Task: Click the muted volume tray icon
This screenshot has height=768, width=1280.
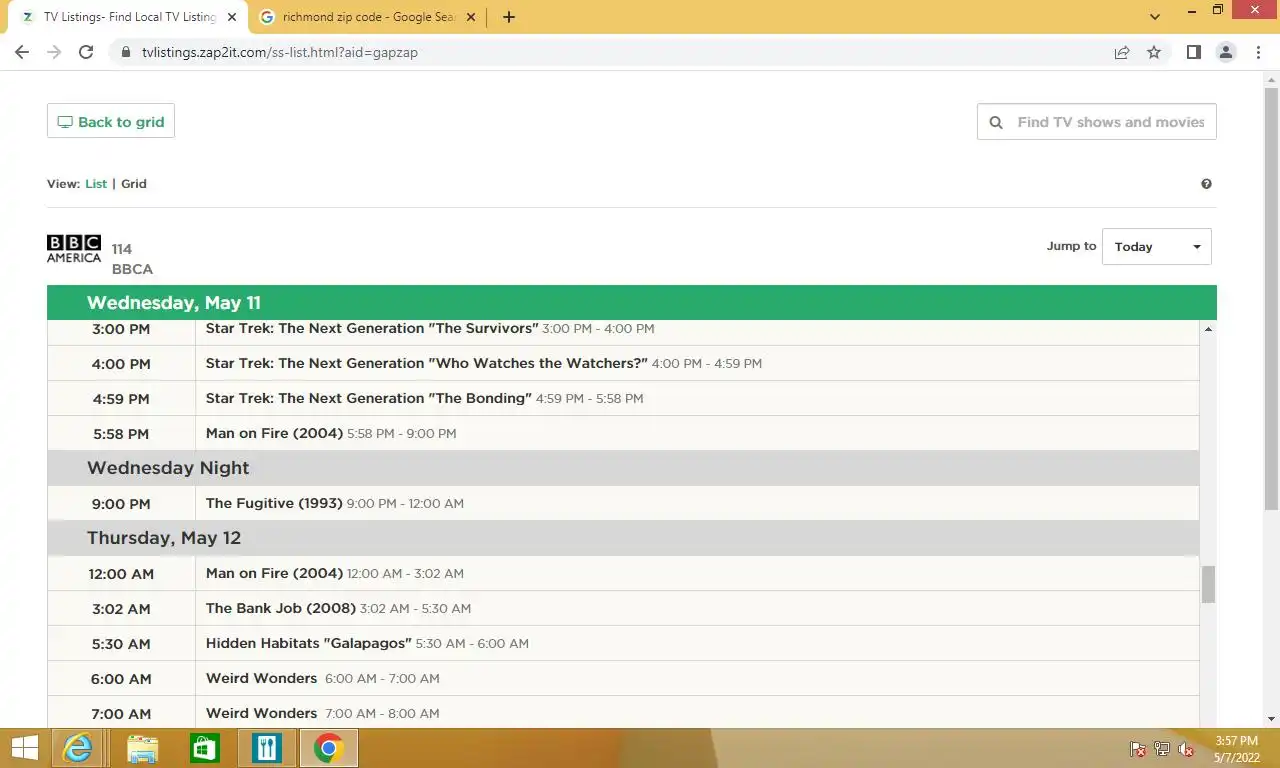Action: coord(1186,749)
